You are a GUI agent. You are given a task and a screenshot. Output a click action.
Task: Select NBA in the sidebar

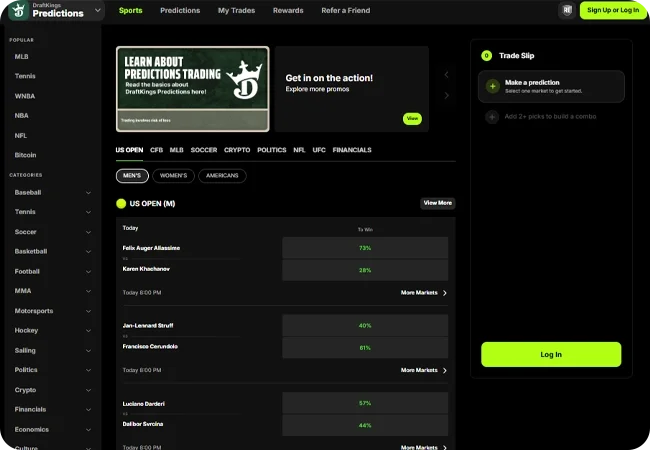coord(22,115)
